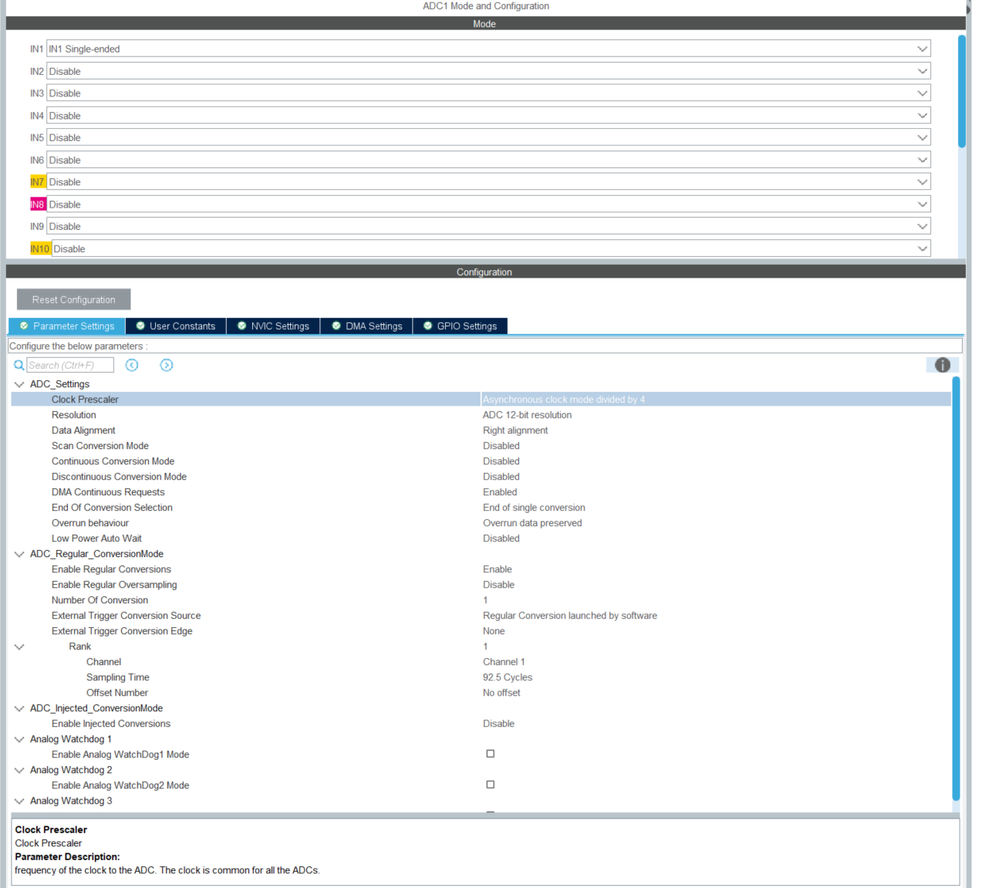
Task: Switch to GPIO Settings tab
Action: point(460,326)
